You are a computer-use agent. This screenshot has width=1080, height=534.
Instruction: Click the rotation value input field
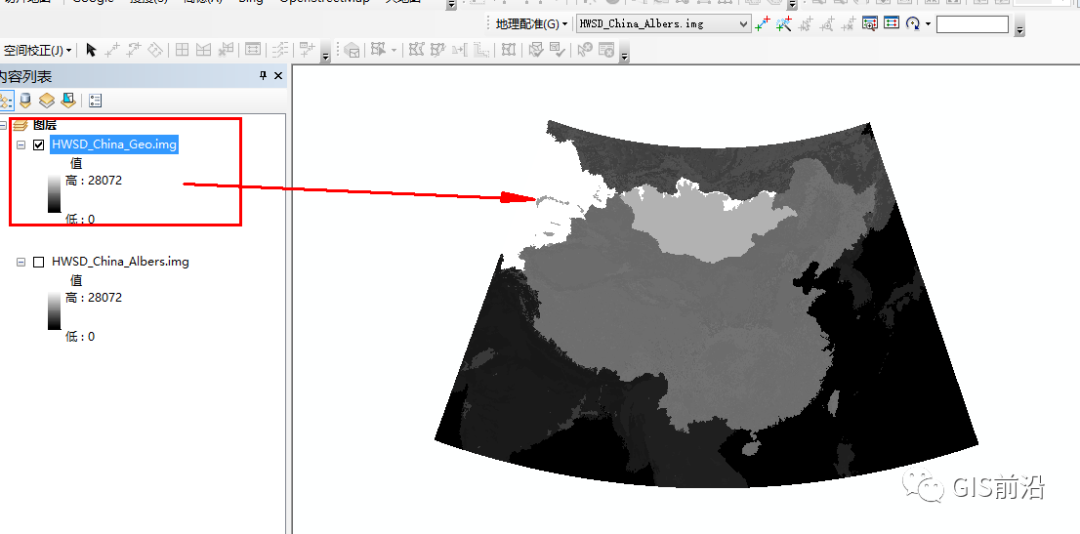click(x=972, y=24)
